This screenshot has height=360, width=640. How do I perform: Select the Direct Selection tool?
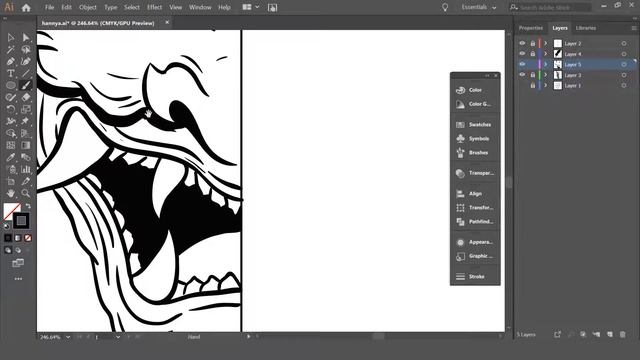(26, 38)
